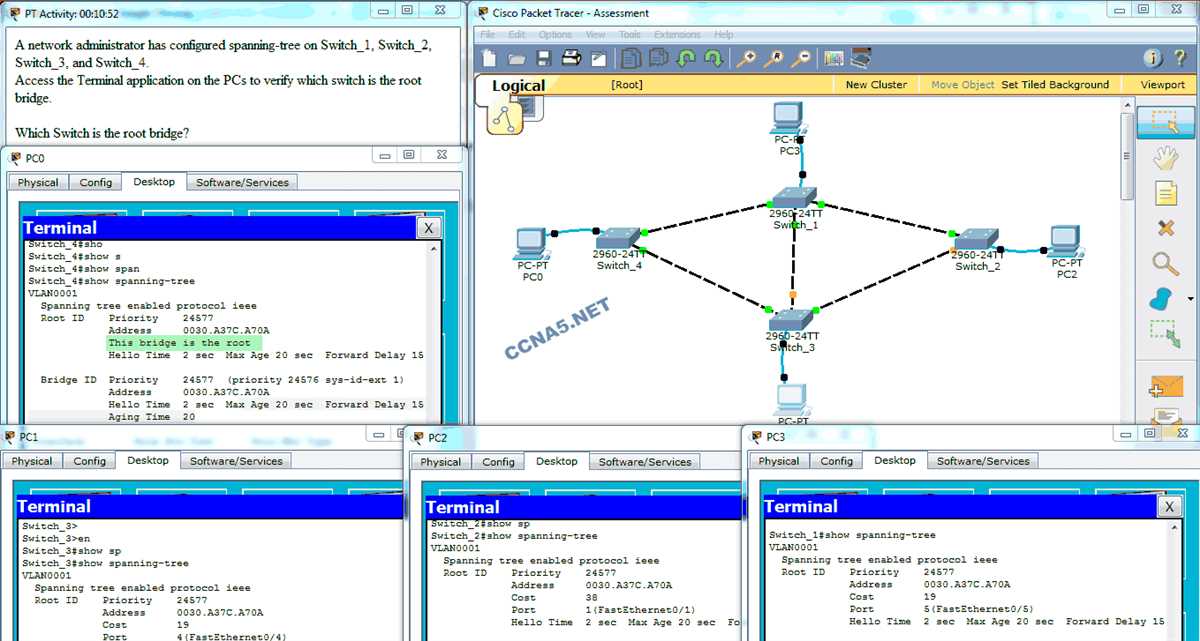Click the Open file folder icon
The width and height of the screenshot is (1200, 641).
pos(517,58)
